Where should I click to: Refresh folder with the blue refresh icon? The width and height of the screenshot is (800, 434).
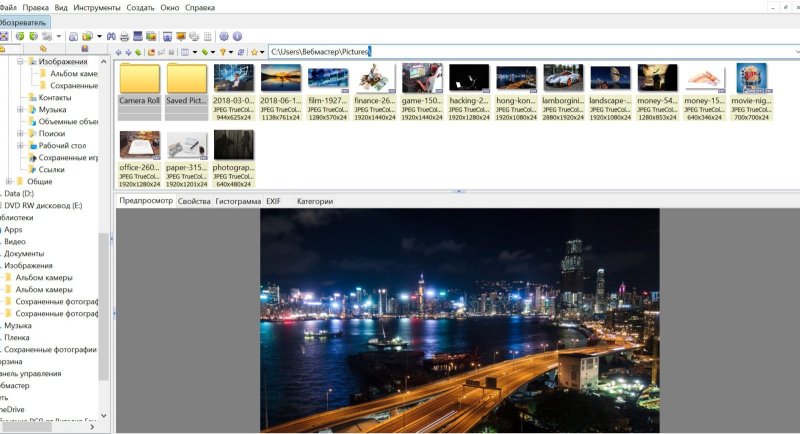241,52
